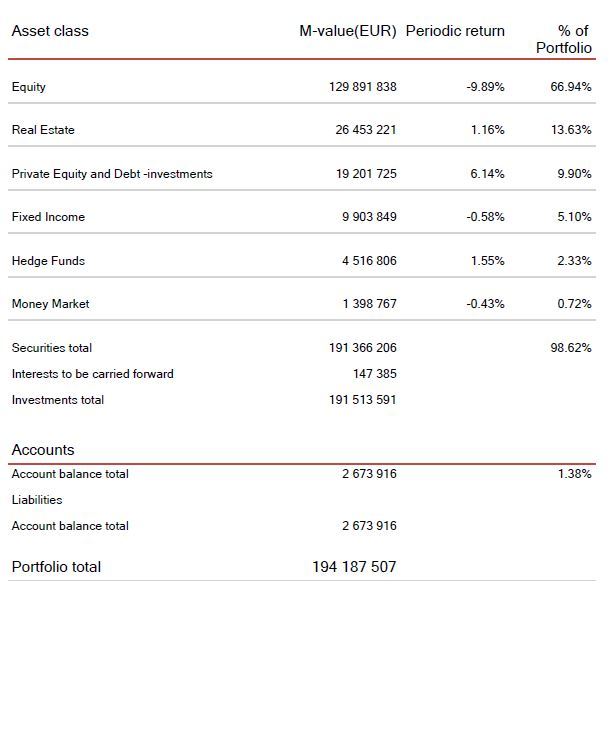Click the Accounts section heading
This screenshot has width=611, height=744.
pyautogui.click(x=43, y=449)
